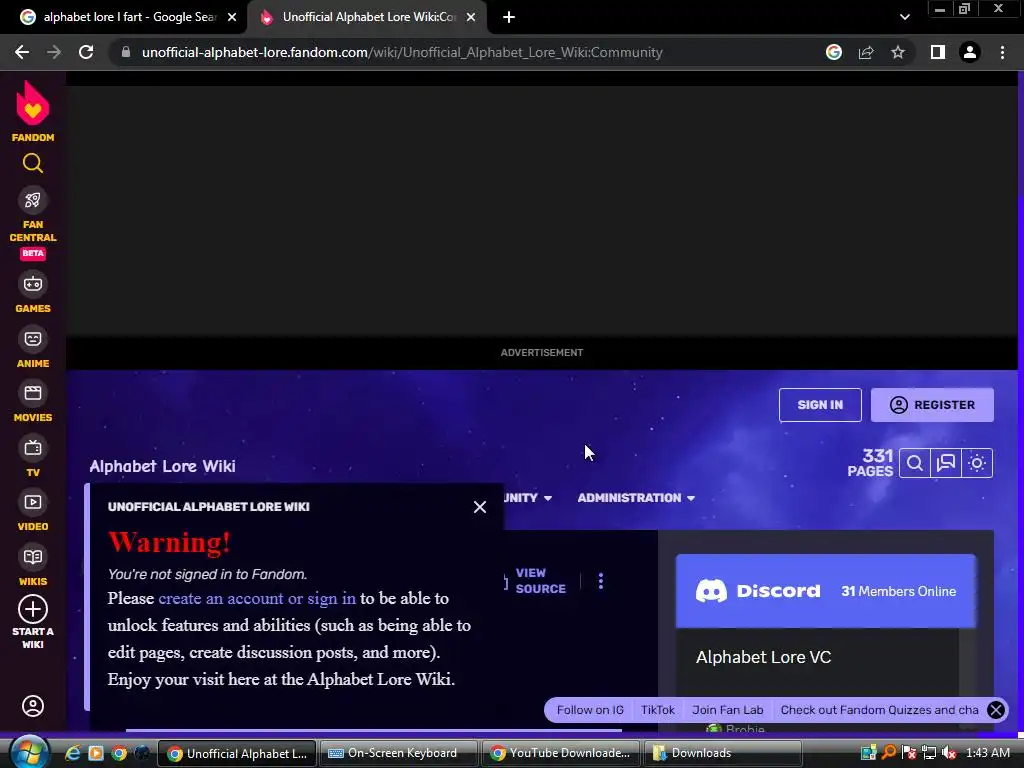1024x768 pixels.
Task: Start a Wiki plus icon
Action: click(33, 610)
